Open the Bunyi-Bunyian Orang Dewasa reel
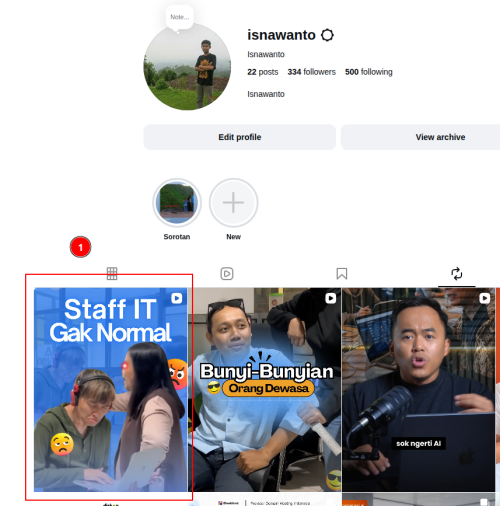The height and width of the screenshot is (506, 500). tap(265, 390)
